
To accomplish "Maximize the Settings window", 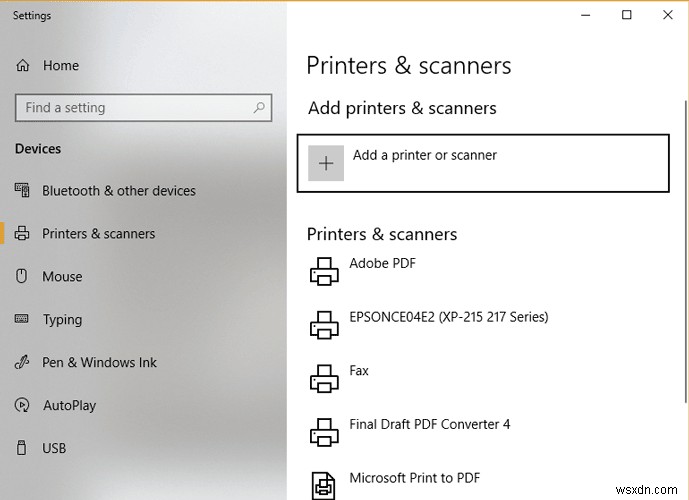I will click(627, 15).
